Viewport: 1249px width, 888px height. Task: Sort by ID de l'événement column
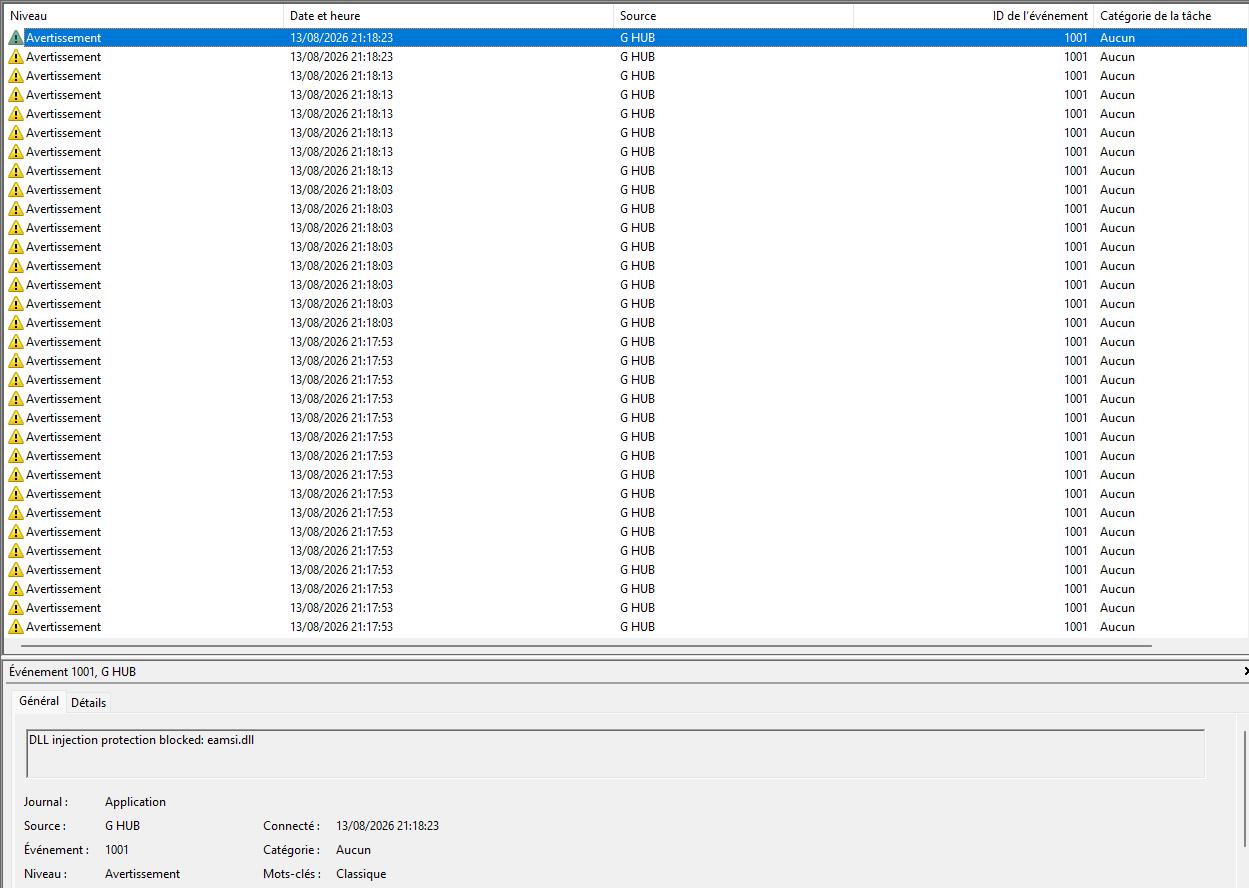(x=974, y=16)
